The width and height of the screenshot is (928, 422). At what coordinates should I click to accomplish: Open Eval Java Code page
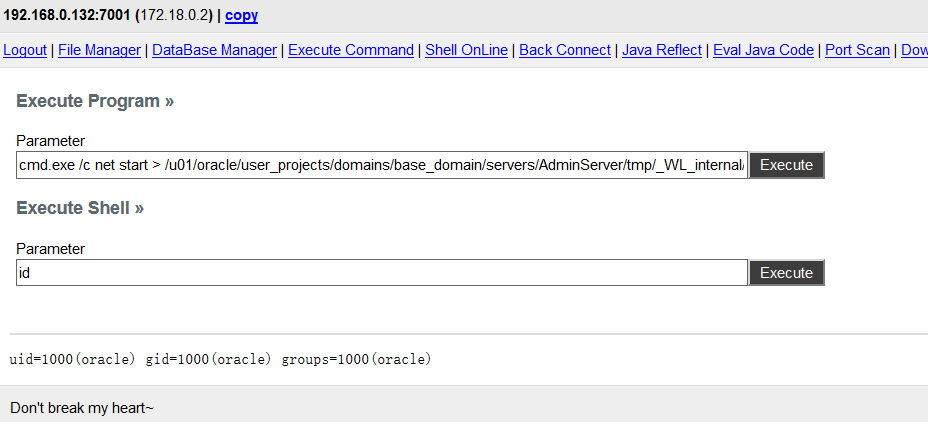click(x=763, y=50)
